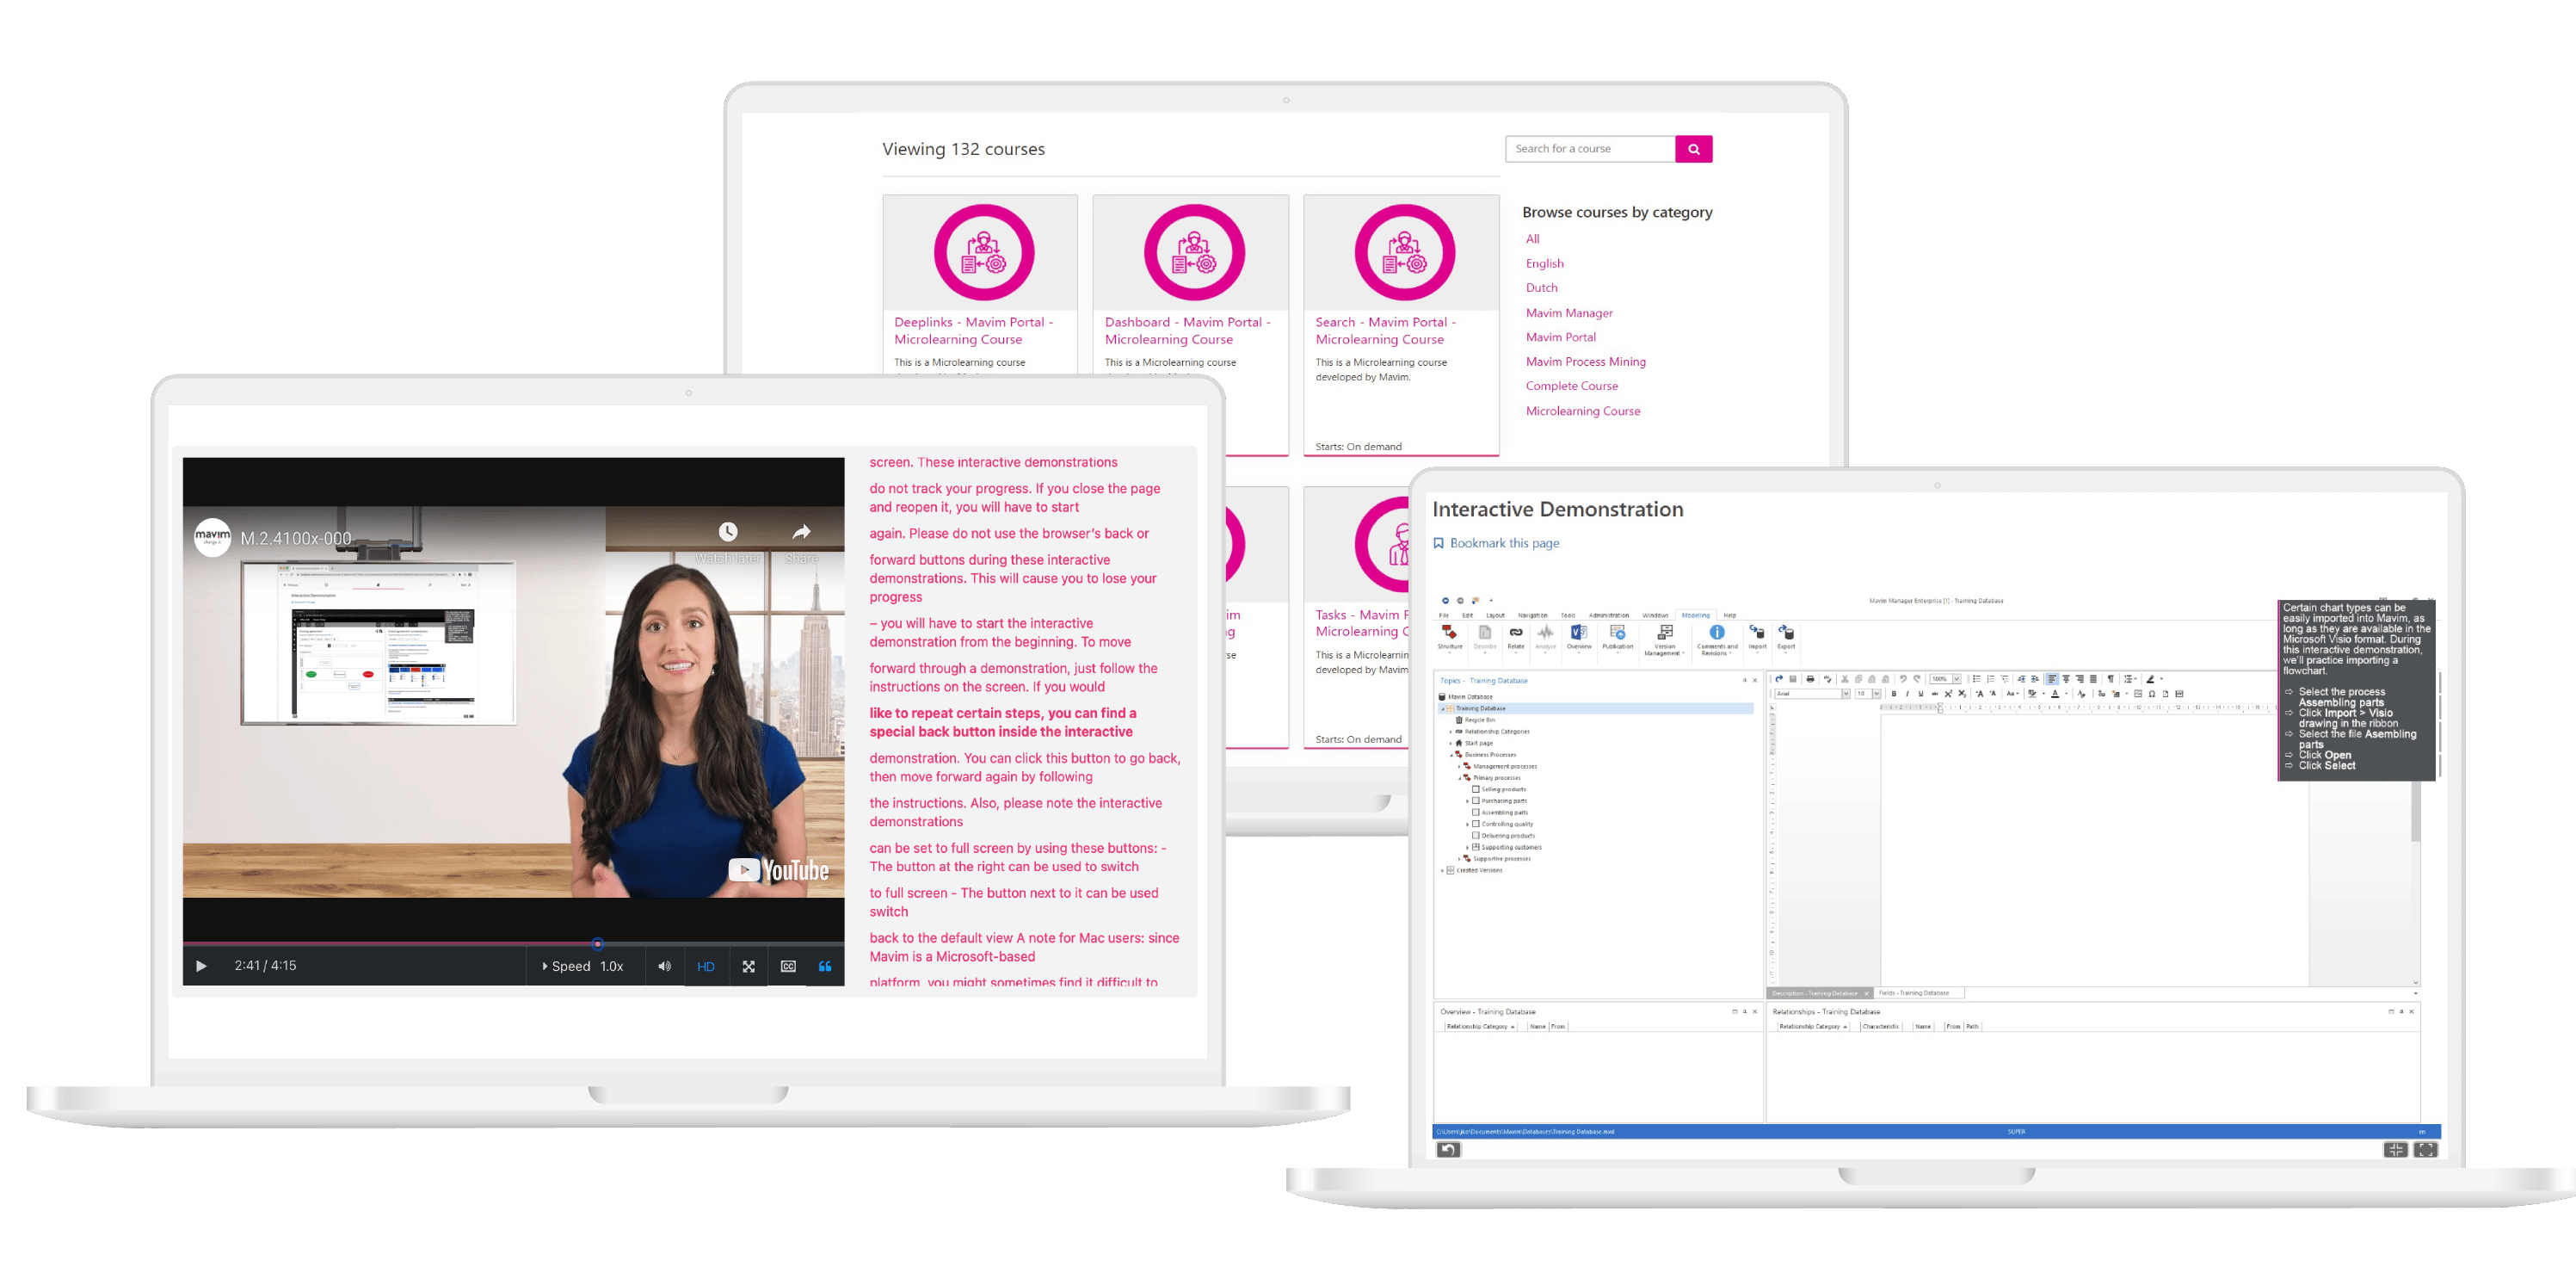
Task: Select the Modelling ribbon tab
Action: click(x=1696, y=616)
